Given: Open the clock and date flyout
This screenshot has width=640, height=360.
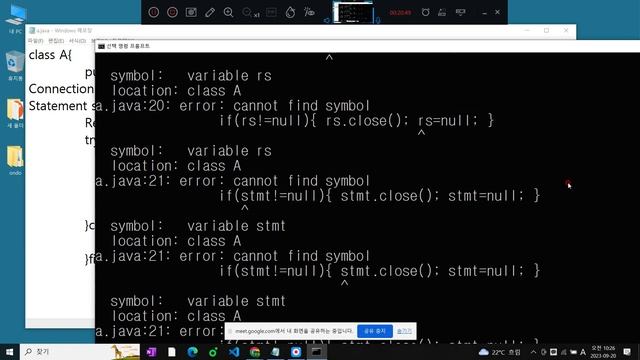Looking at the screenshot, I should pyautogui.click(x=603, y=352).
